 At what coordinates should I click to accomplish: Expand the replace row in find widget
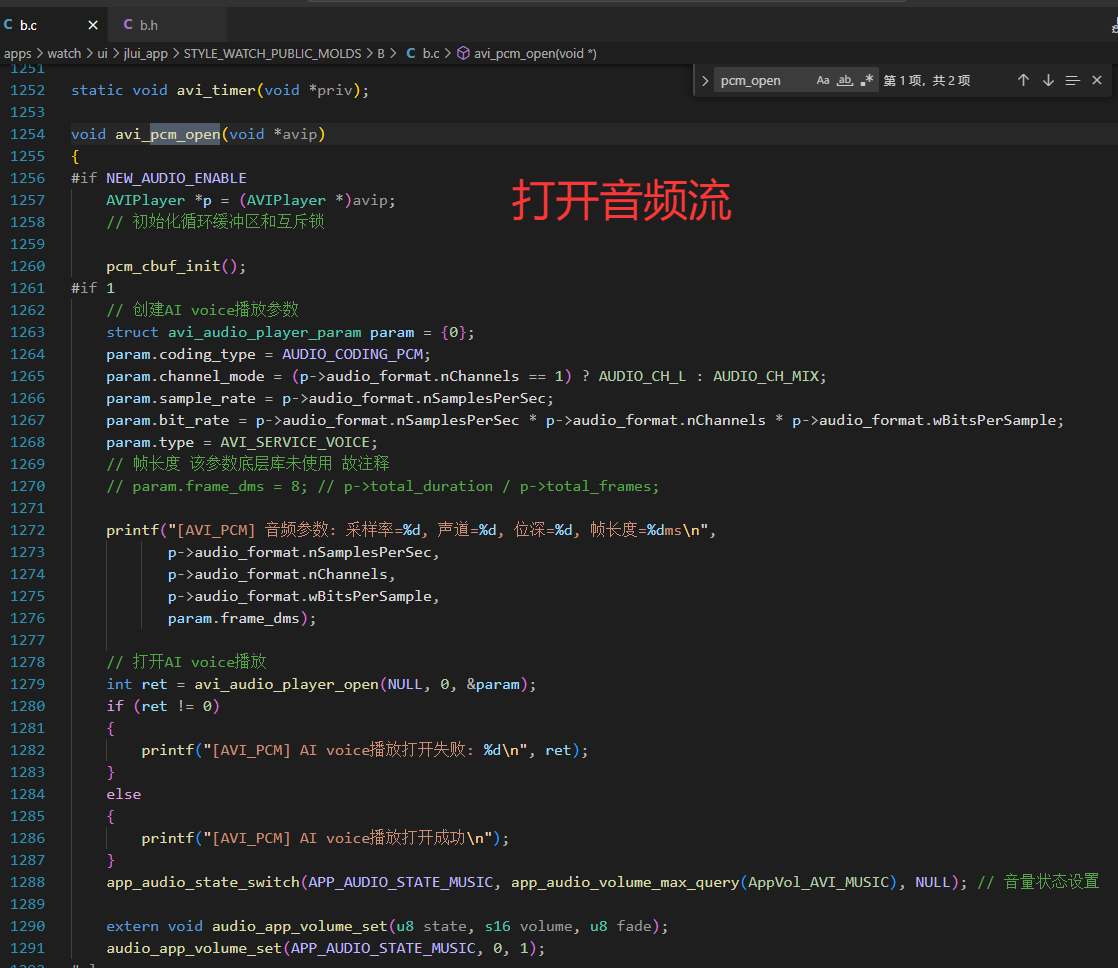click(x=704, y=81)
